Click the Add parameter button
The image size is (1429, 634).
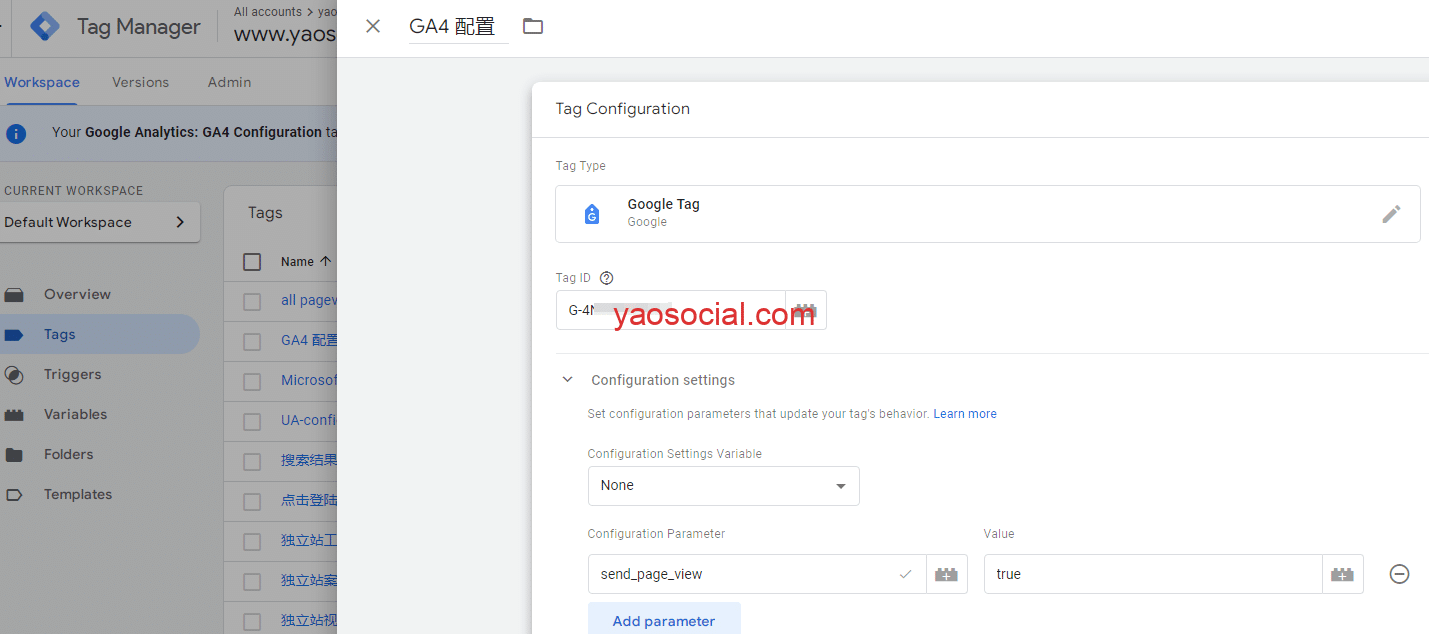point(663,620)
